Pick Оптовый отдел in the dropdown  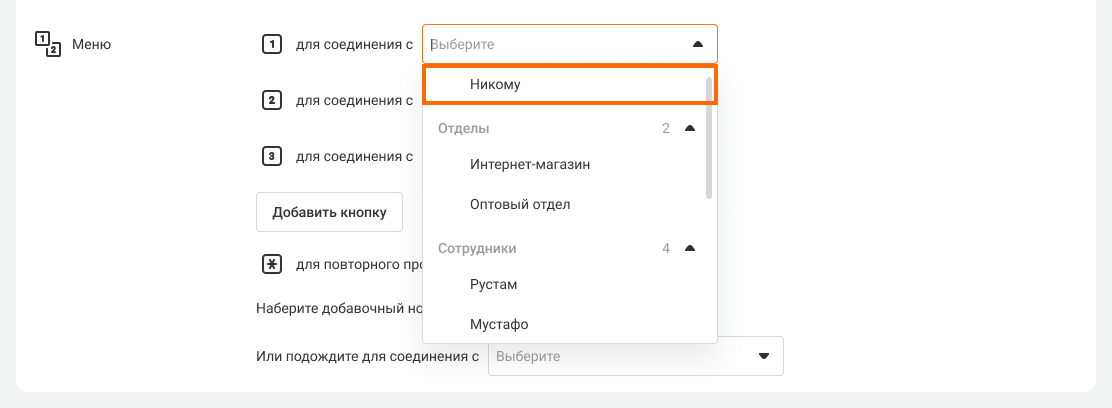click(520, 204)
